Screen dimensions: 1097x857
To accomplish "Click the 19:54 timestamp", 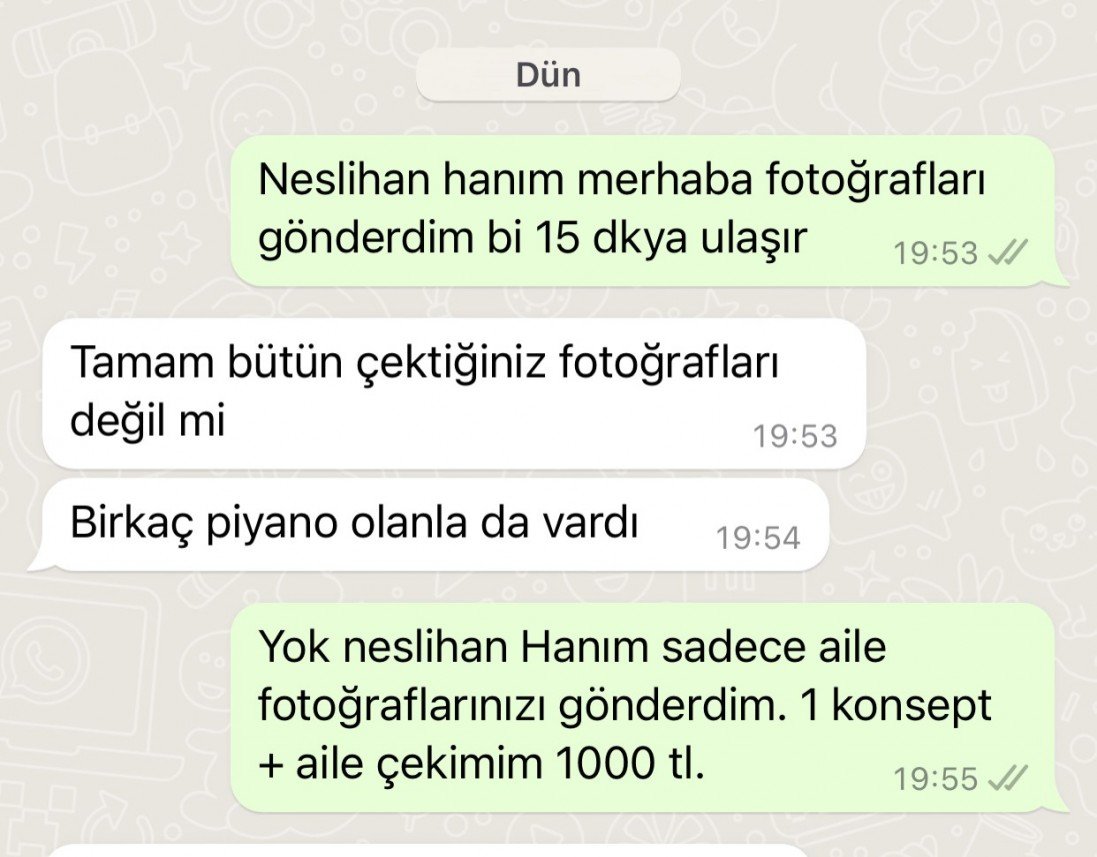I will [758, 538].
